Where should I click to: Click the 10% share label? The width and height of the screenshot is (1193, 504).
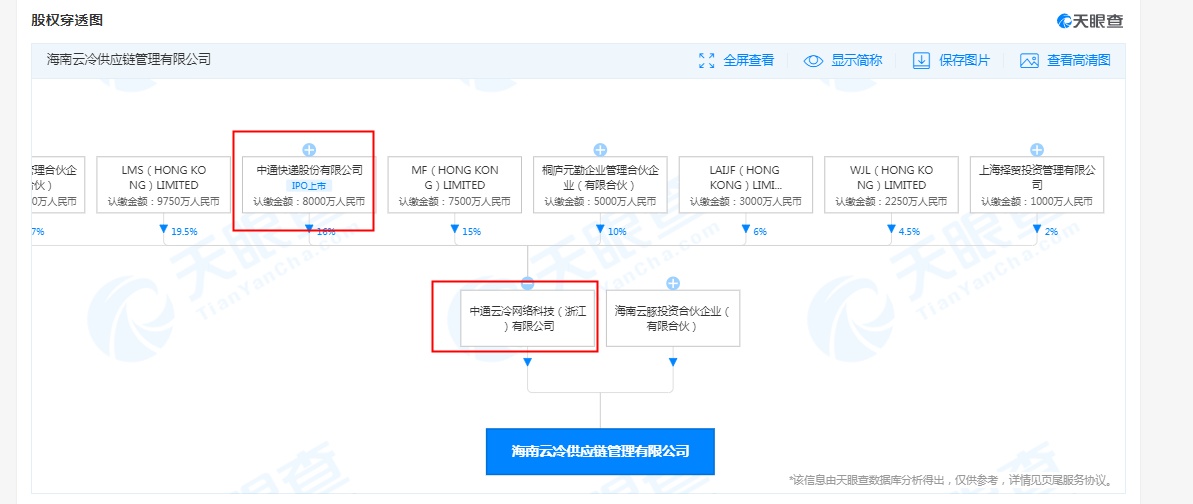(x=617, y=231)
